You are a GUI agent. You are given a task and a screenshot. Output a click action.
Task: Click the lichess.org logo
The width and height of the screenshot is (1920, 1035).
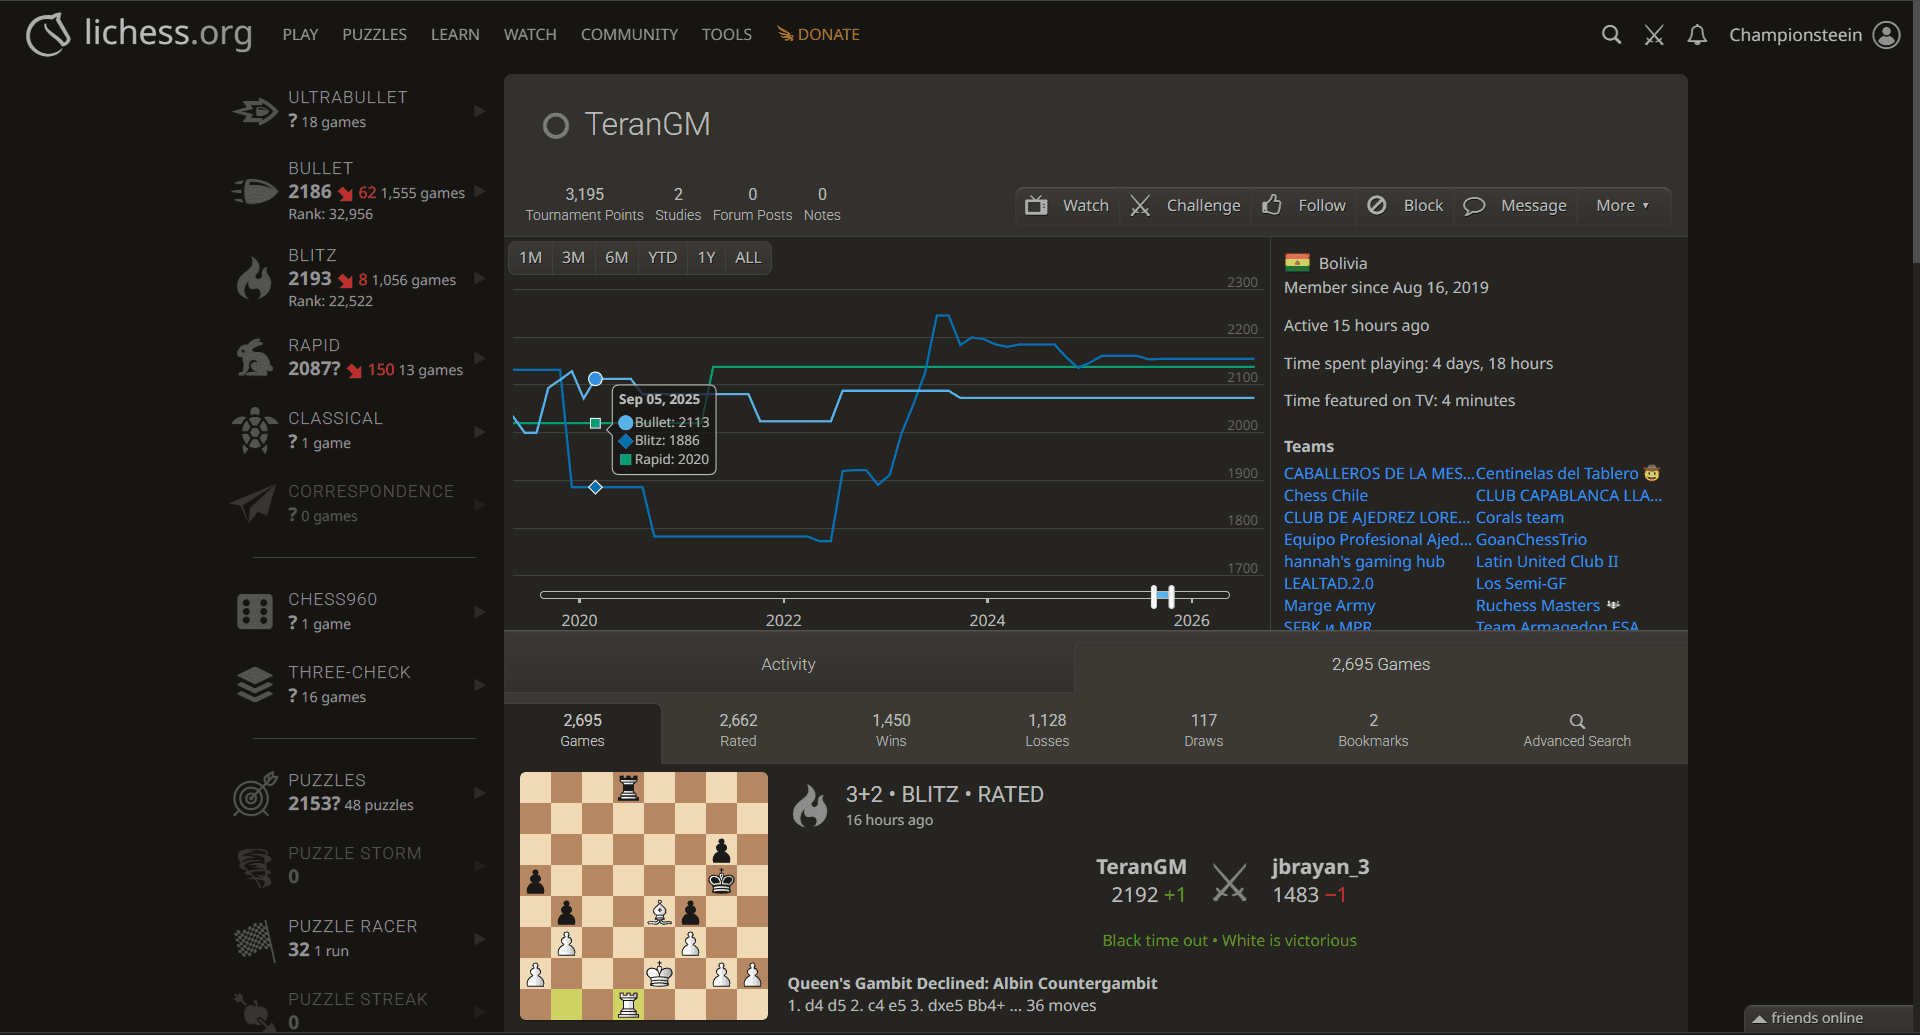[138, 34]
